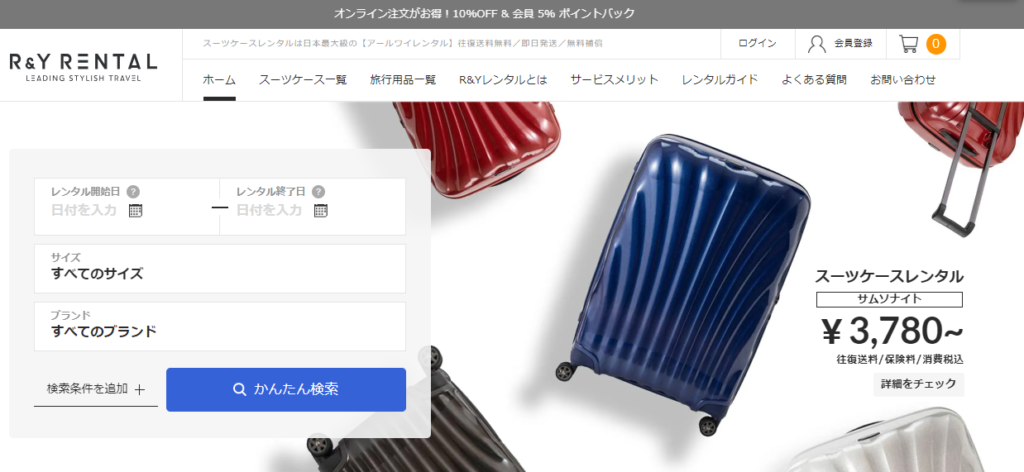Image resolution: width=1024 pixels, height=472 pixels.
Task: Click the 詳細をチェック button
Action: point(918,384)
